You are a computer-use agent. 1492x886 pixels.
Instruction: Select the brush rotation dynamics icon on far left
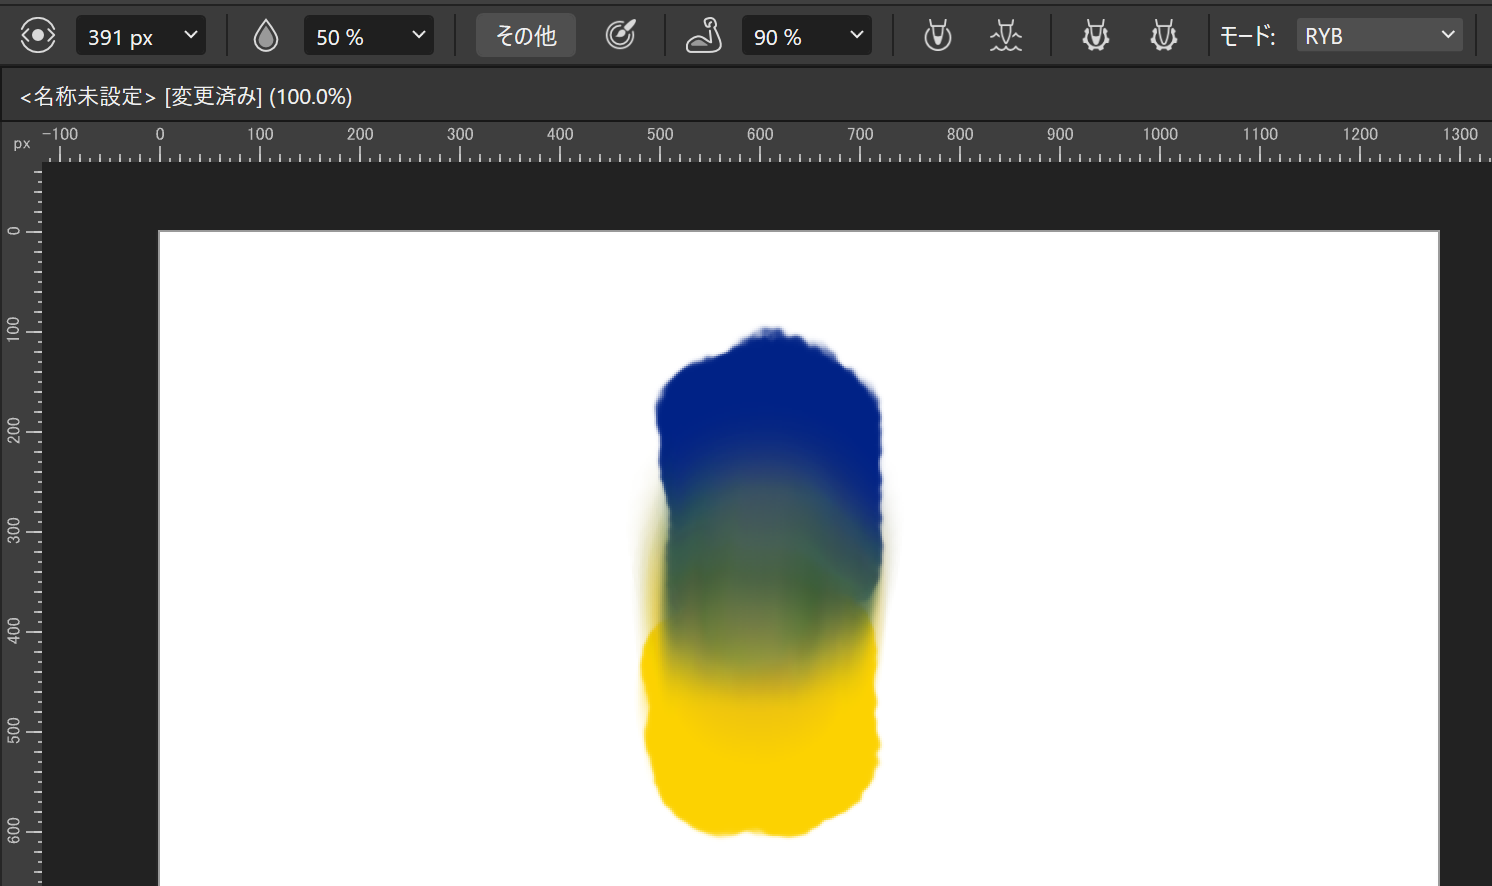(36, 35)
